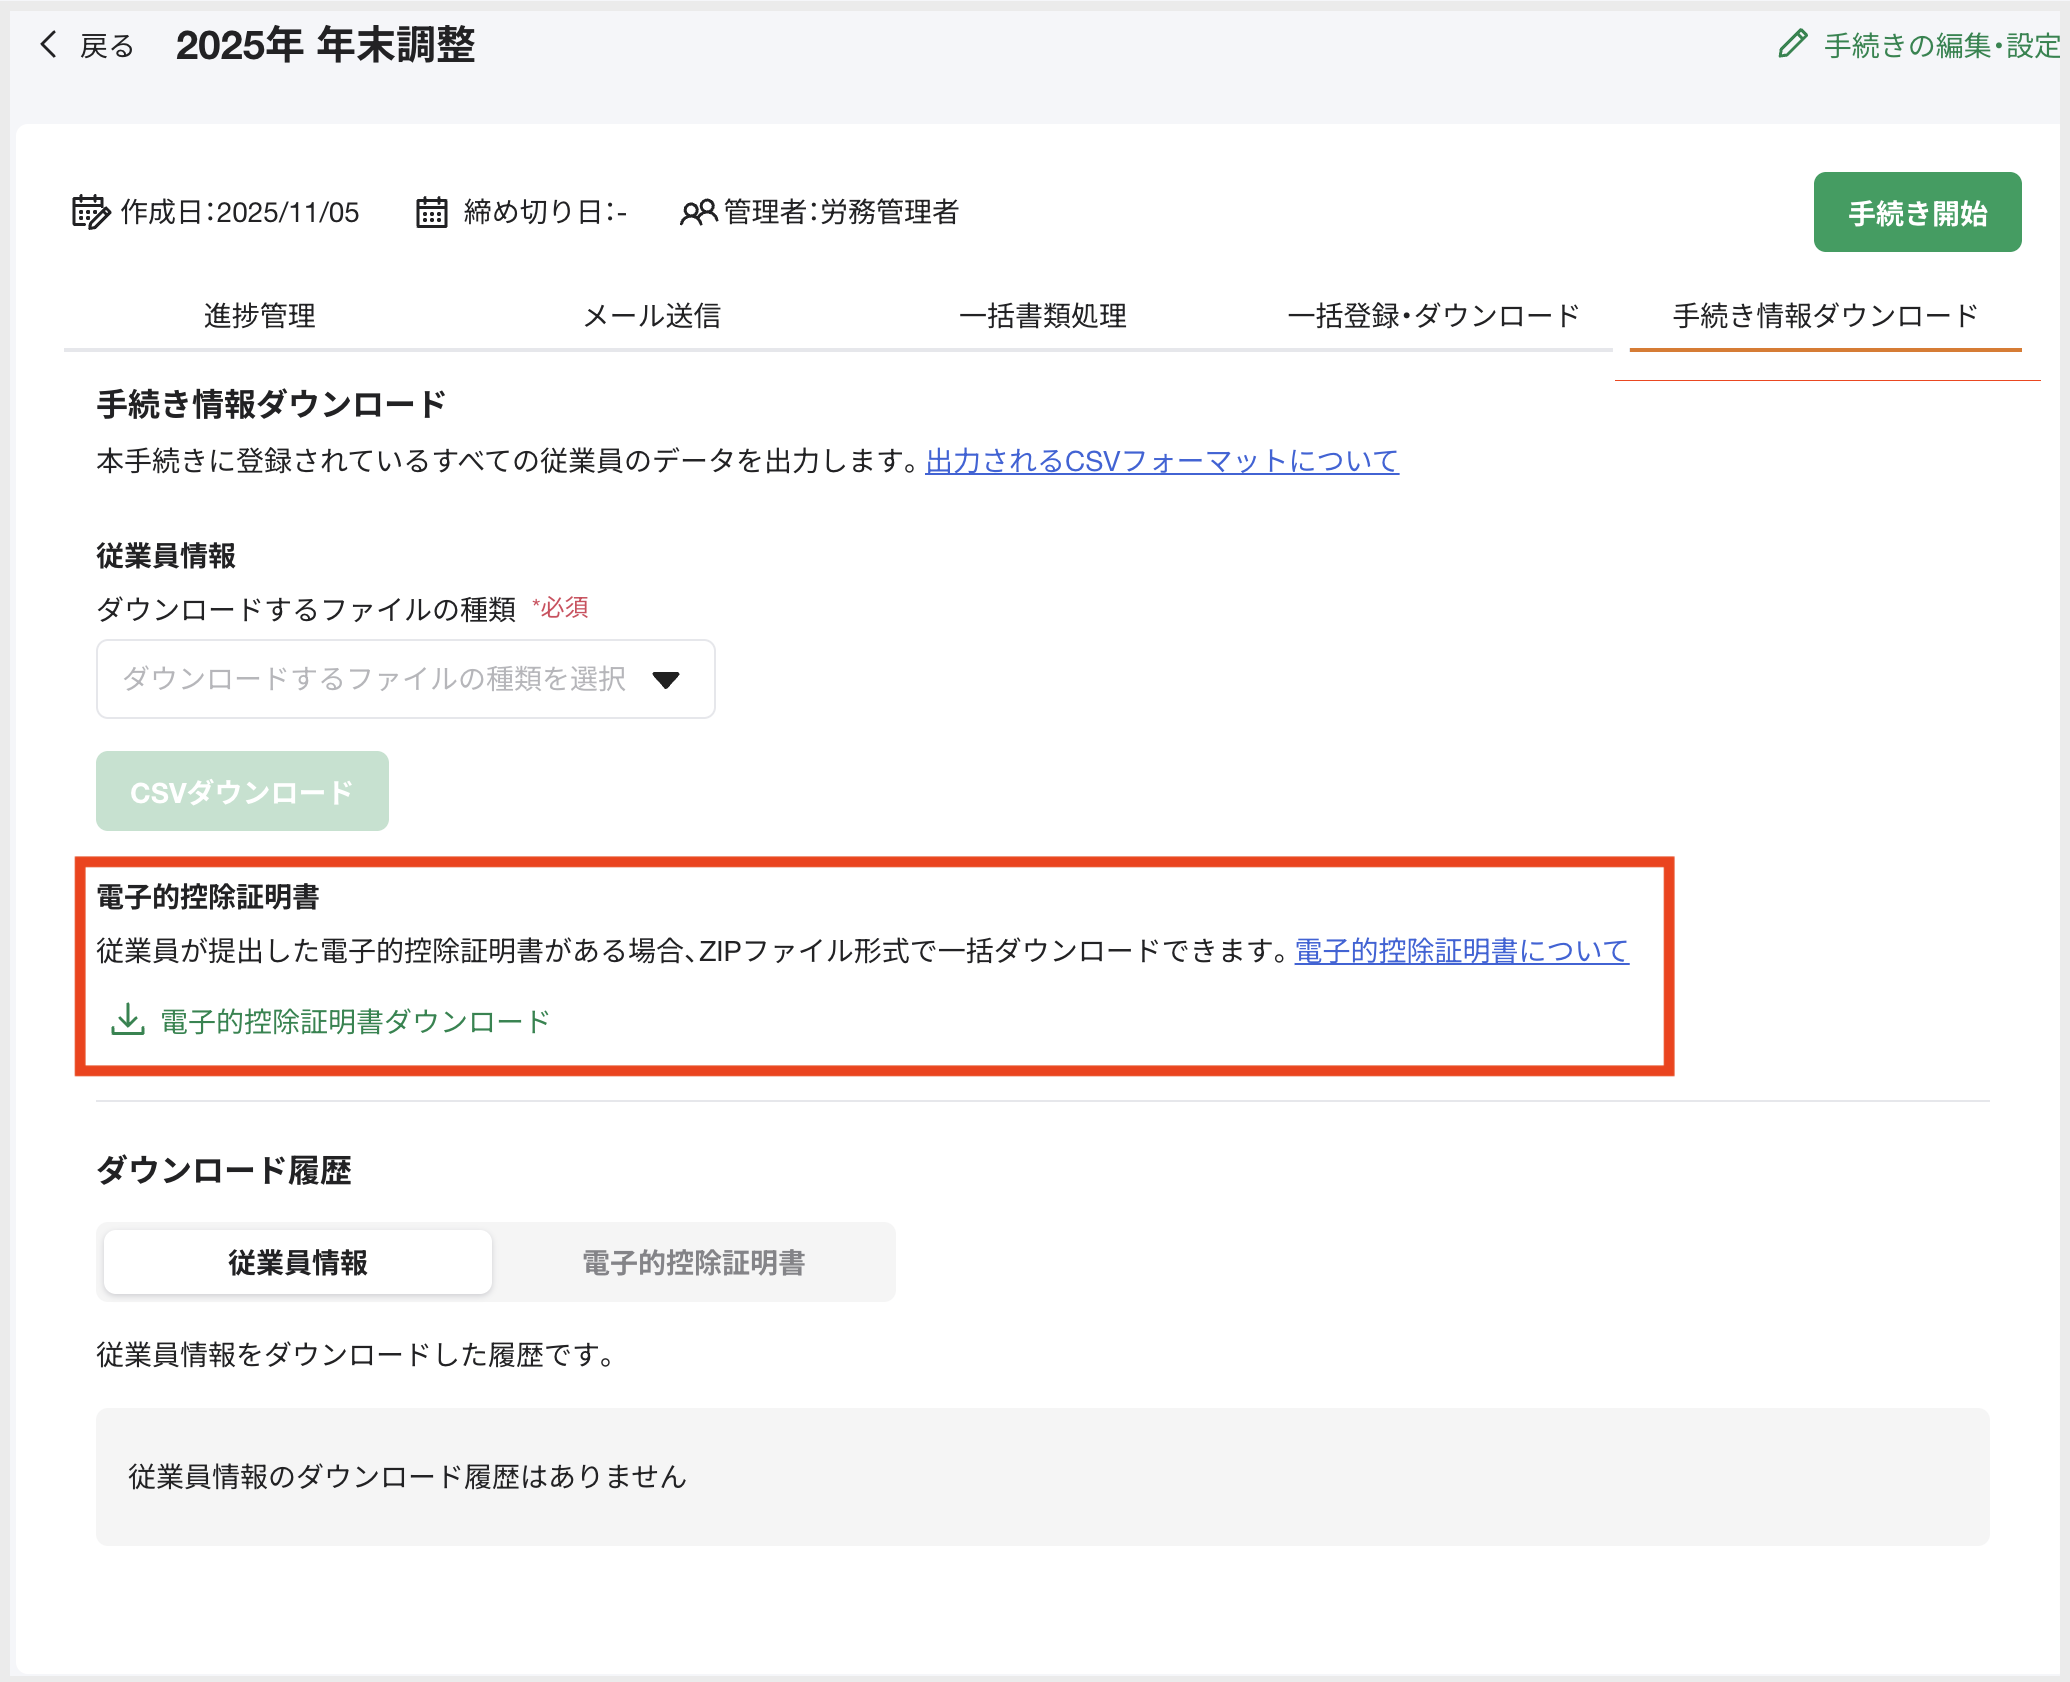2070x1682 pixels.
Task: Click the dropdown arrow in the file type selector
Action: [x=667, y=679]
